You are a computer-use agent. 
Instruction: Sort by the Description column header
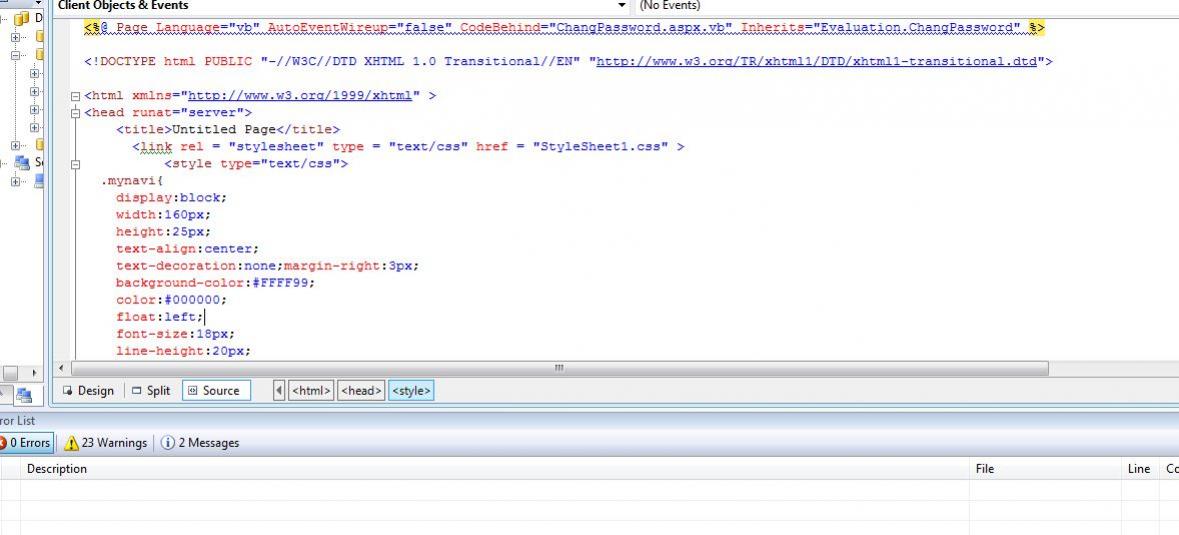pyautogui.click(x=495, y=469)
